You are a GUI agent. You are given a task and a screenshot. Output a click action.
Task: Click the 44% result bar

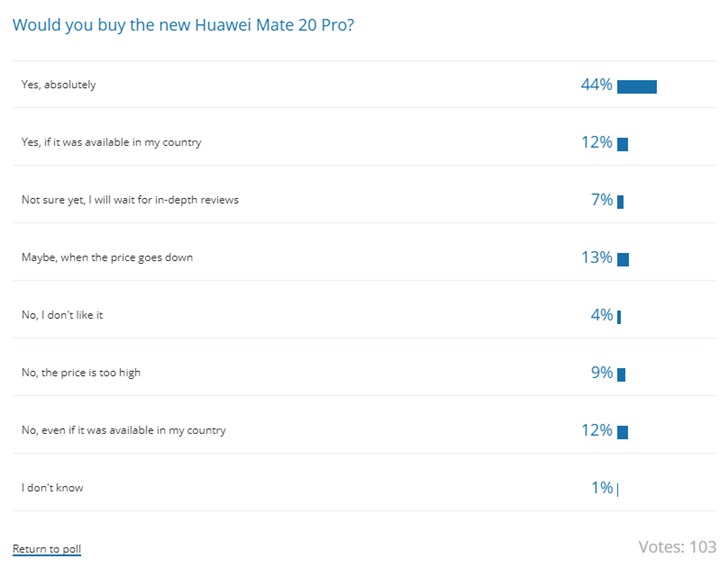[x=636, y=86]
